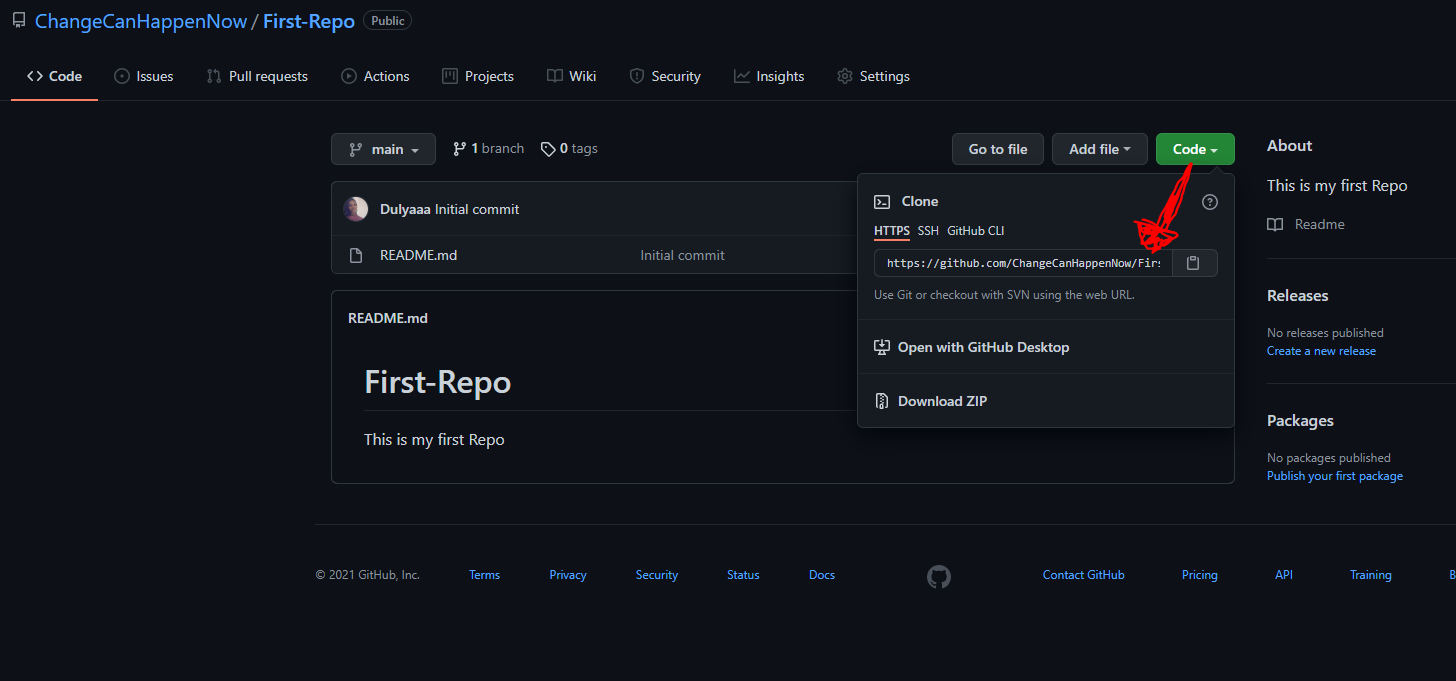This screenshot has width=1456, height=681.
Task: Copy the clone URL with clipboard icon
Action: (1194, 263)
